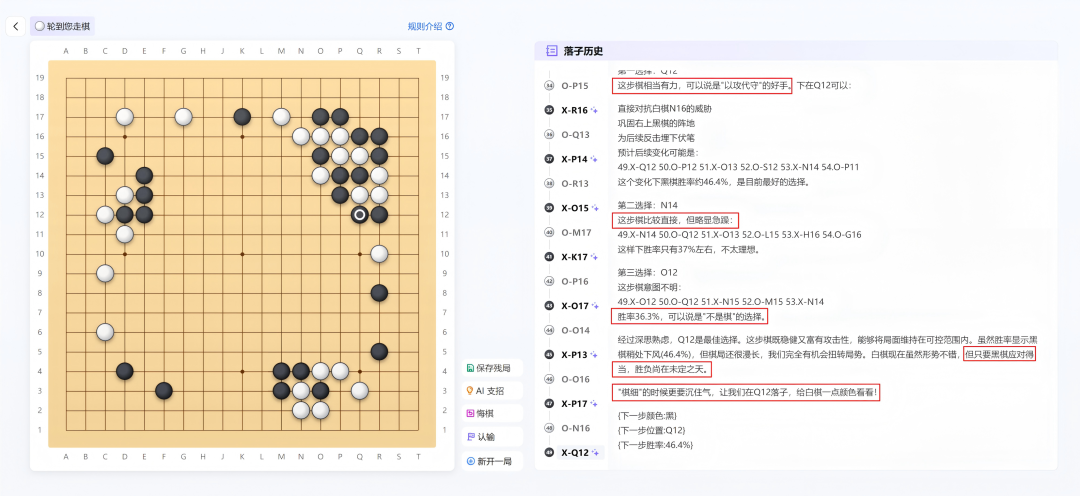
Task: Select the O-P15 move in history
Action: 574,86
